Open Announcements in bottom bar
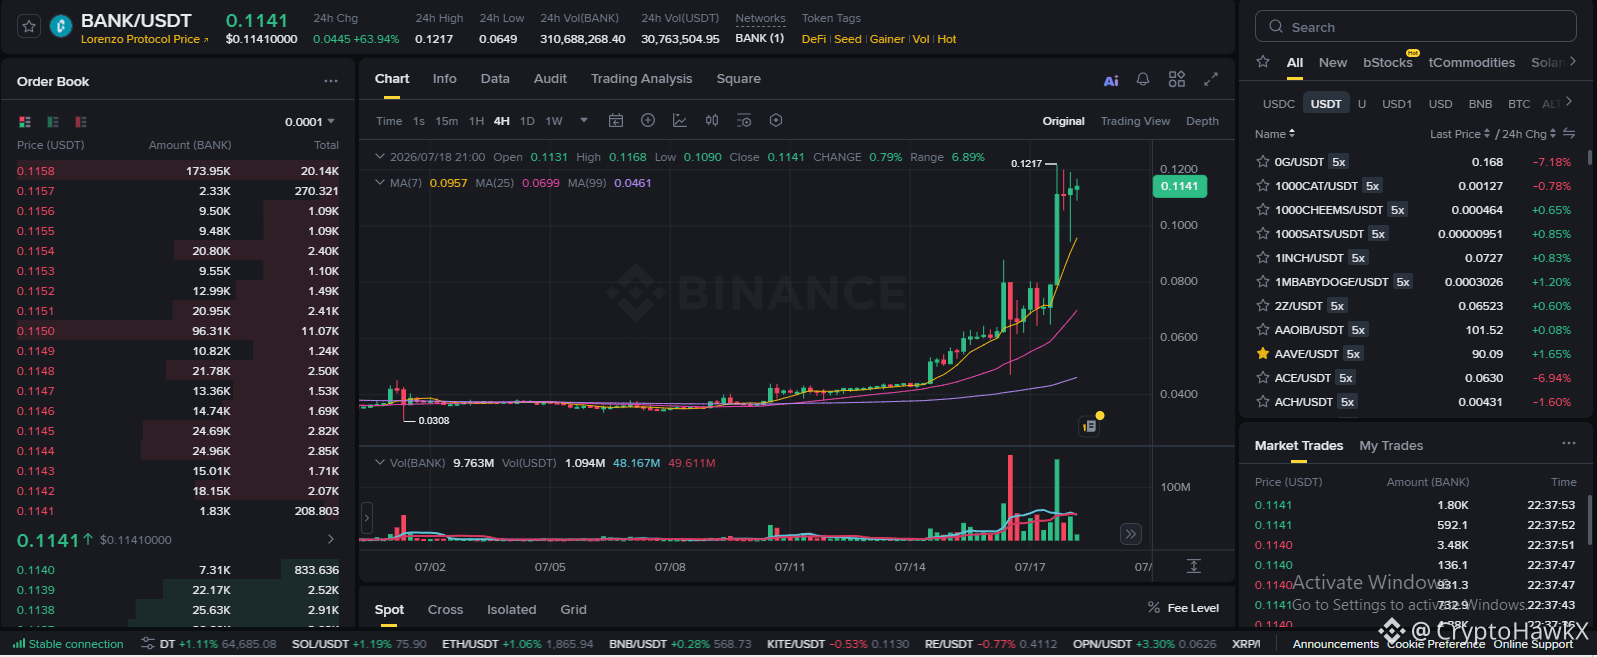 pos(1335,644)
